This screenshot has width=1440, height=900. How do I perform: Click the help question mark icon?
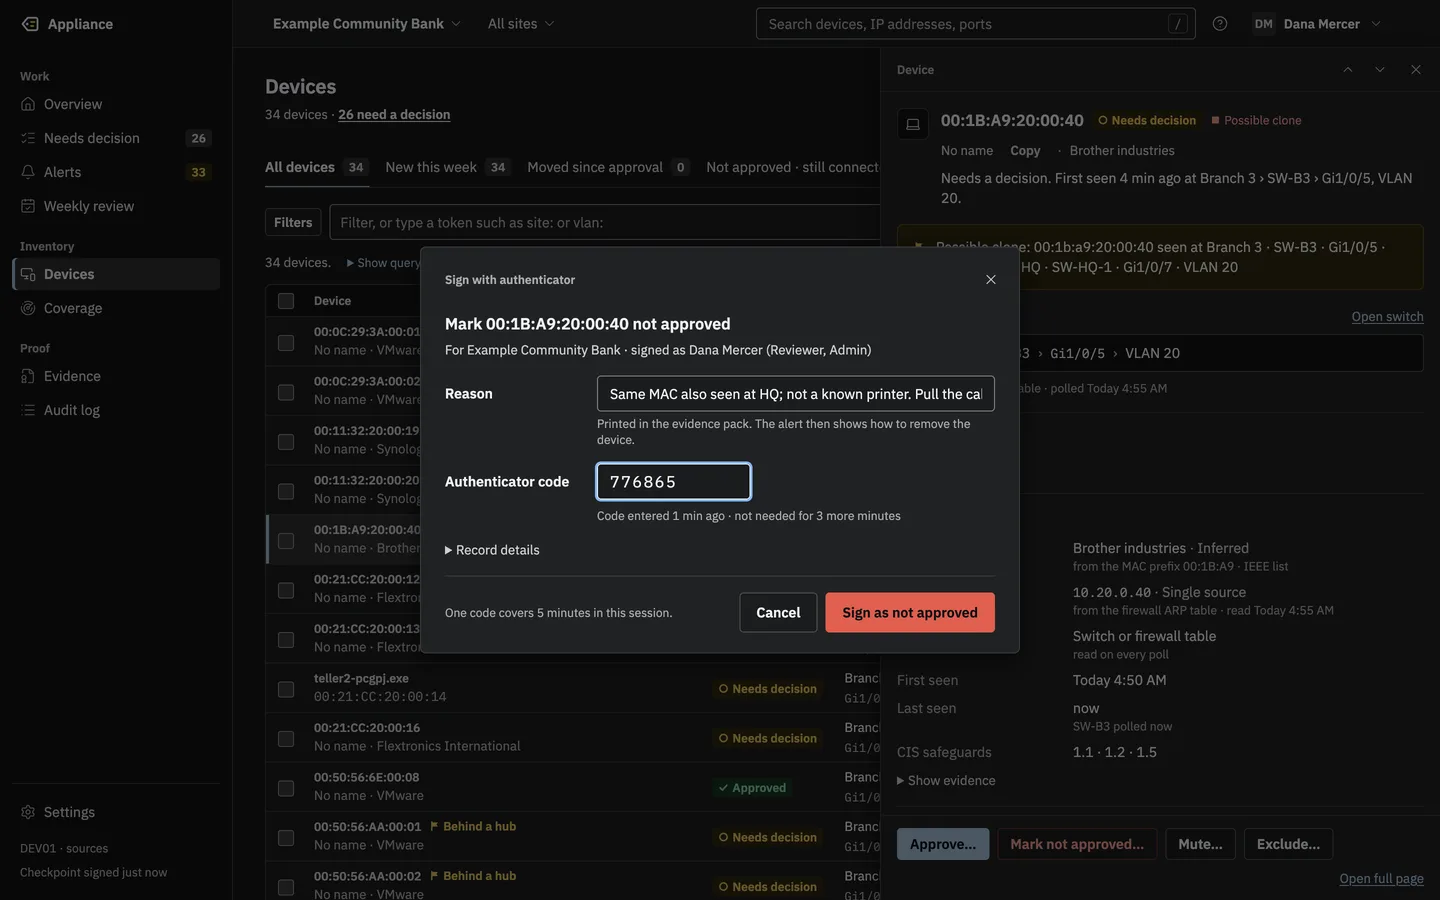click(x=1220, y=24)
